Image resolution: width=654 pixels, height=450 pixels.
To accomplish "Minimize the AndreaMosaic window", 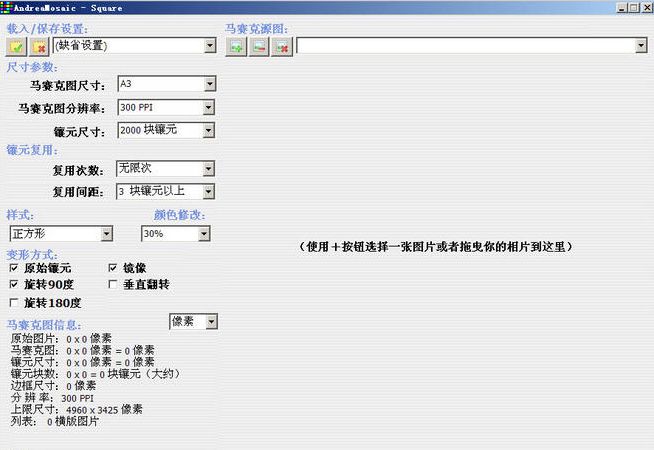I will [621, 8].
